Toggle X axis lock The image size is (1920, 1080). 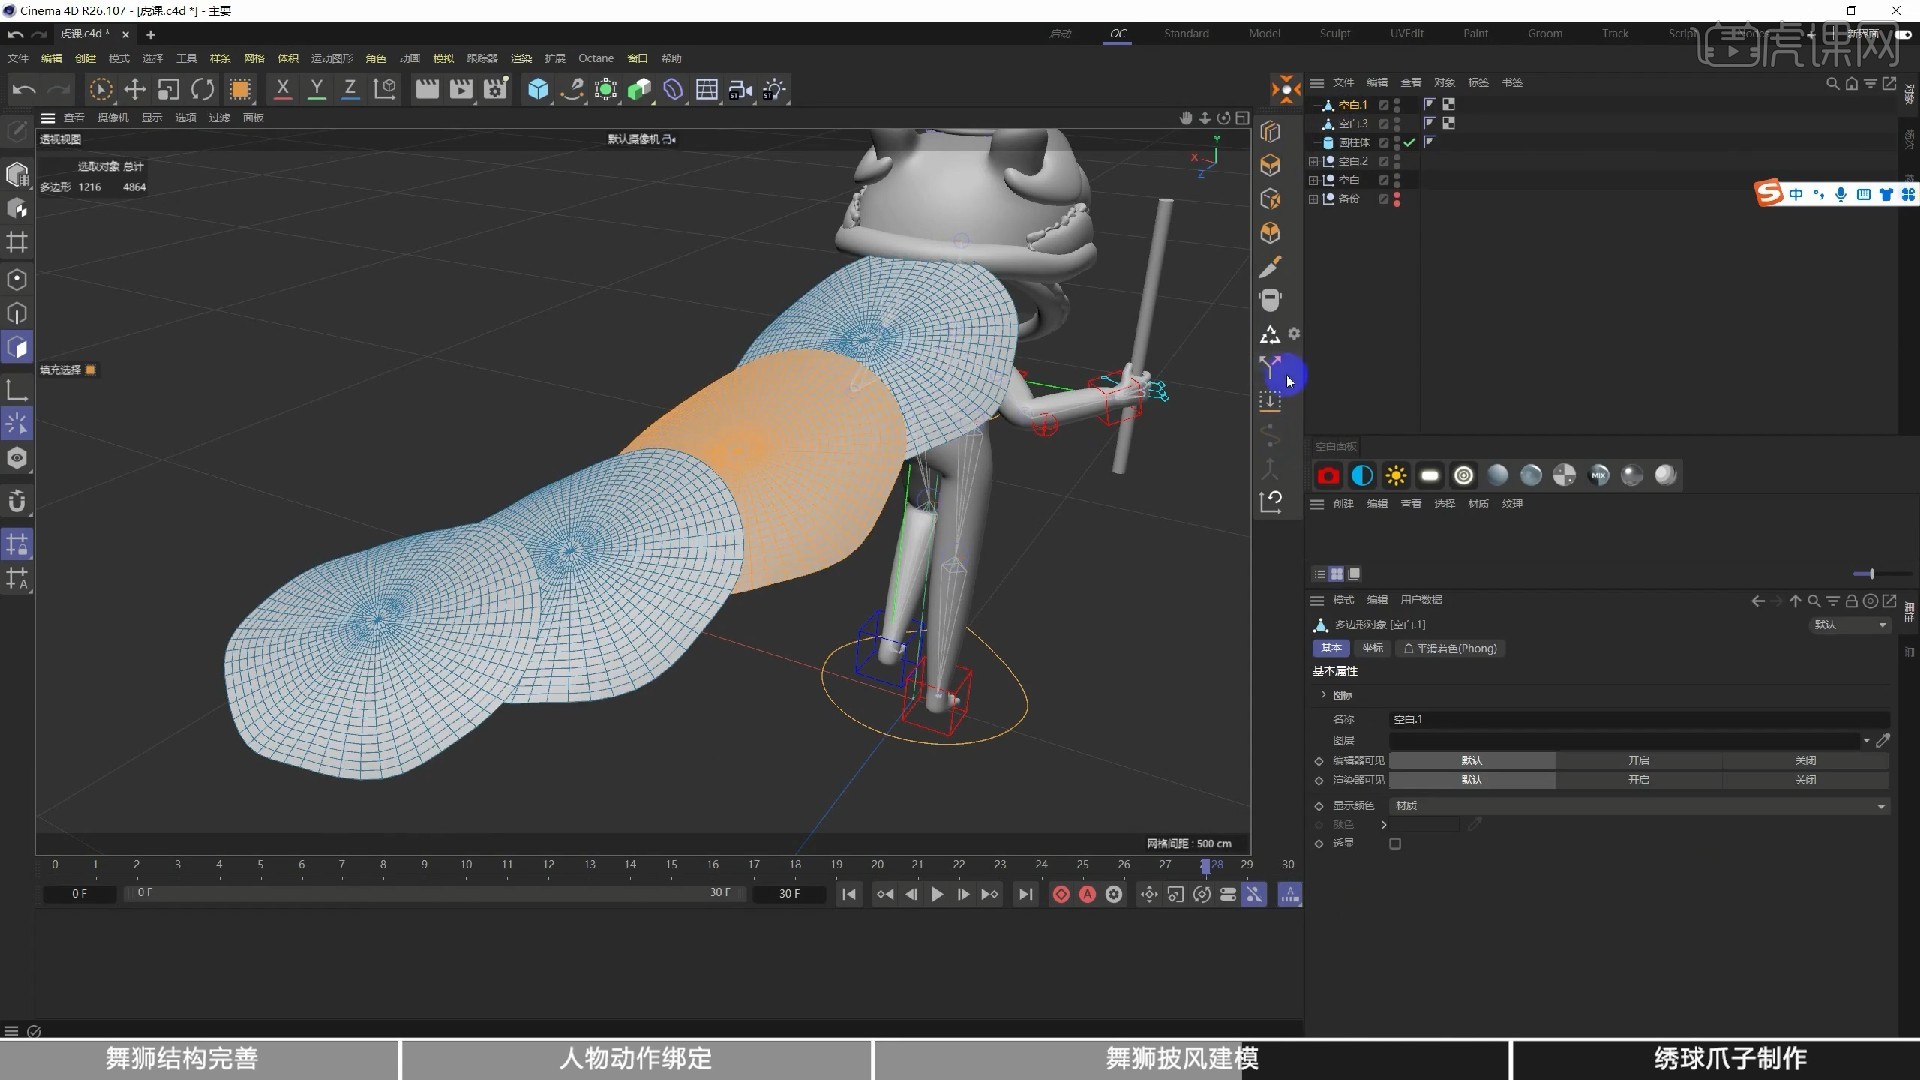coord(283,90)
